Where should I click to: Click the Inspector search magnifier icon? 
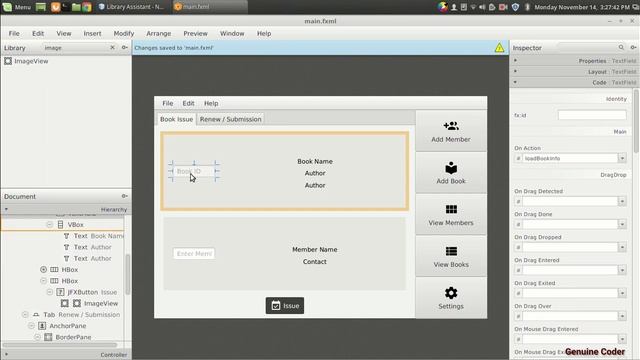621,47
